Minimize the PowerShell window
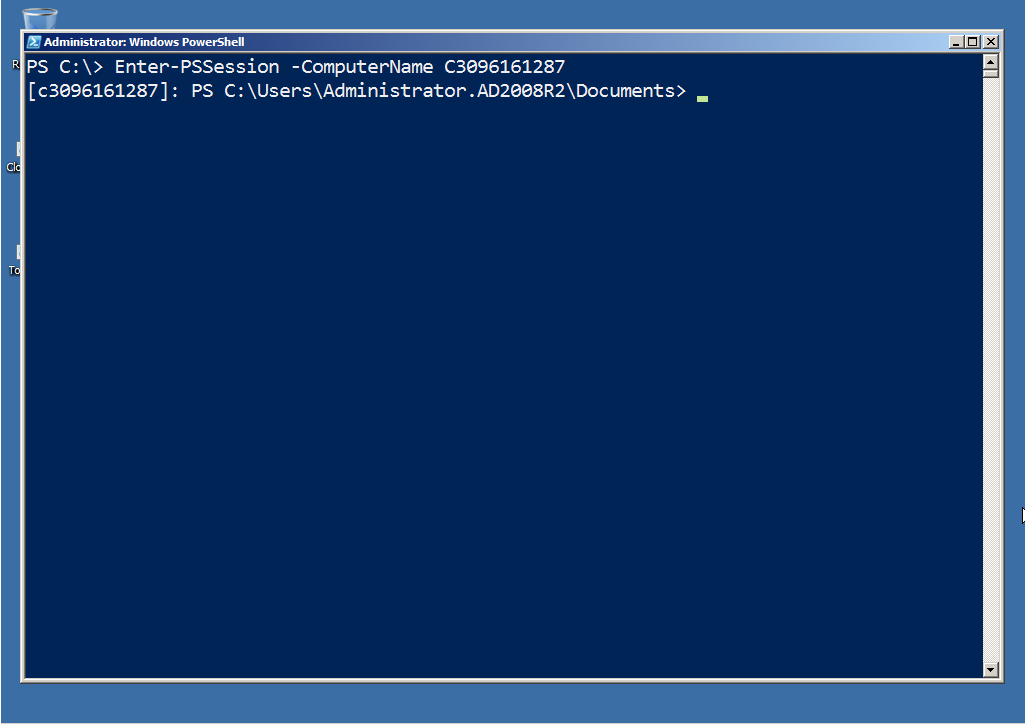Screen dimensions: 1025x724 click(958, 42)
